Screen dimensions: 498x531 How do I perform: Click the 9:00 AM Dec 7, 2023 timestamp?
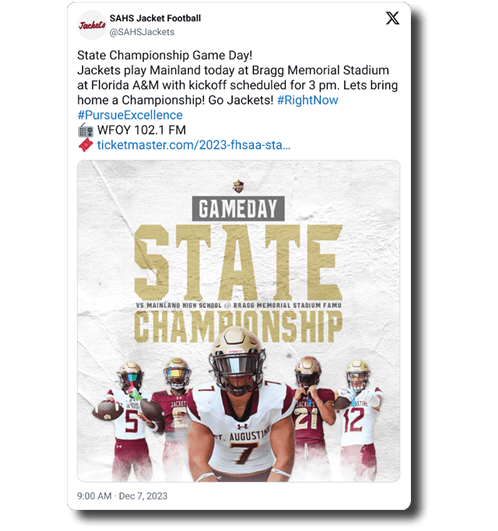coord(122,496)
